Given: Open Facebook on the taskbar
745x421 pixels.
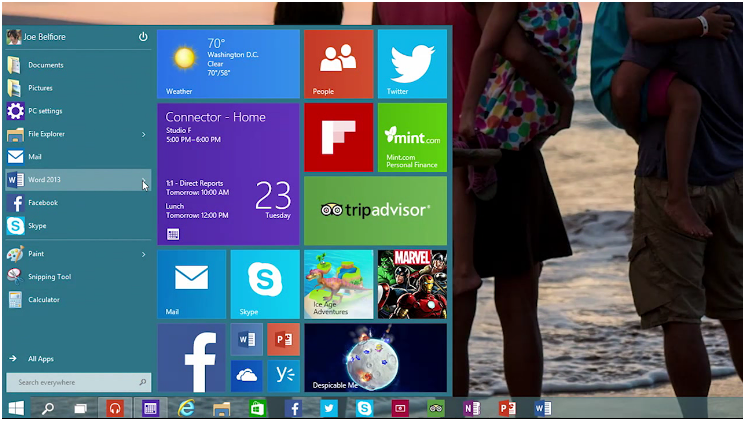Looking at the screenshot, I should (x=294, y=408).
